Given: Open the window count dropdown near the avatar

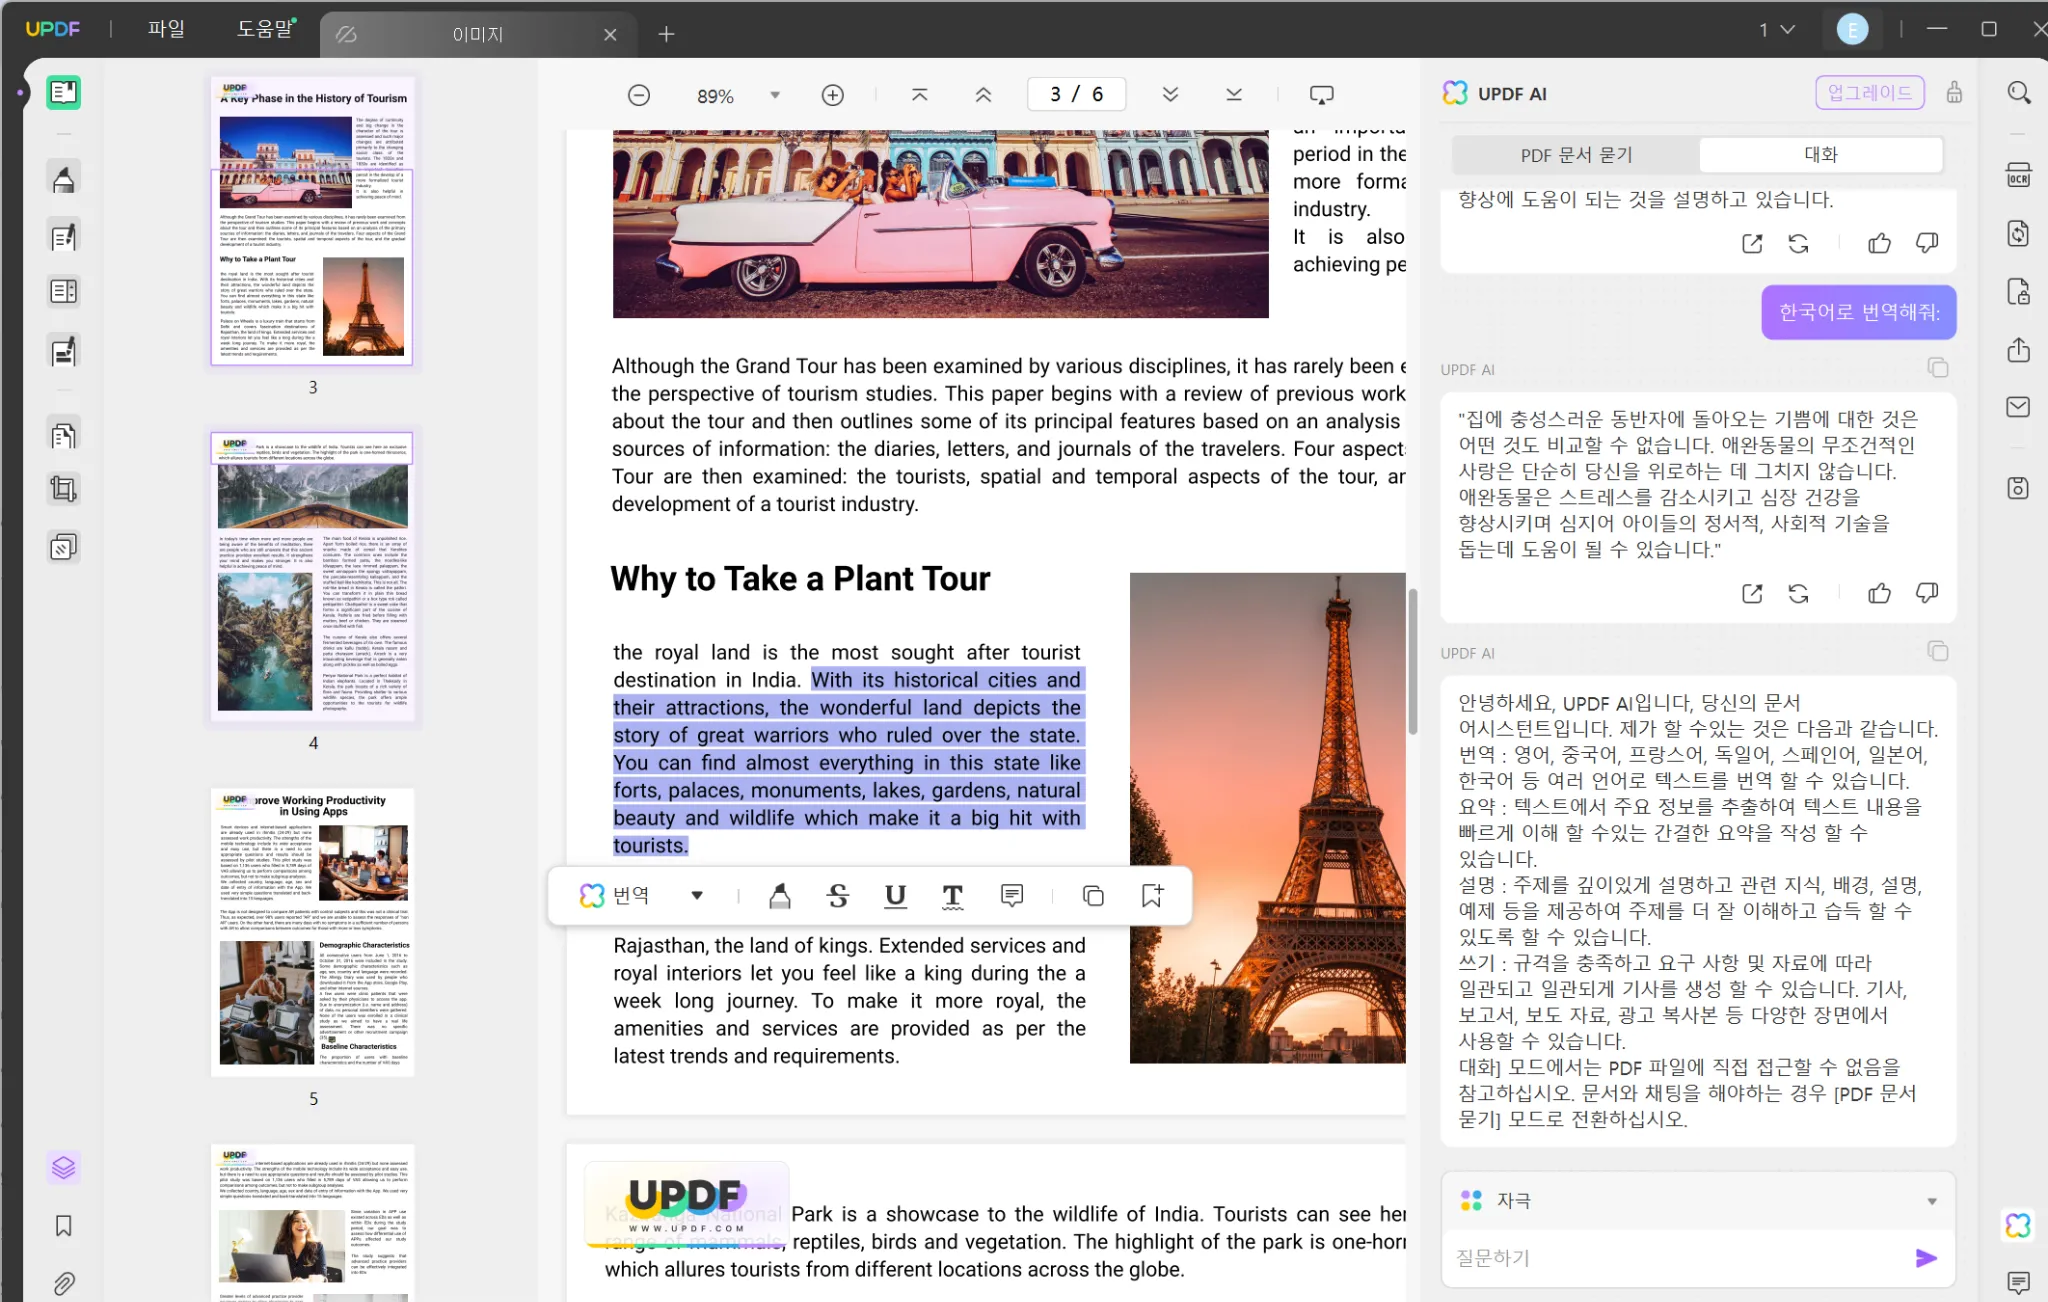Looking at the screenshot, I should pos(1778,30).
